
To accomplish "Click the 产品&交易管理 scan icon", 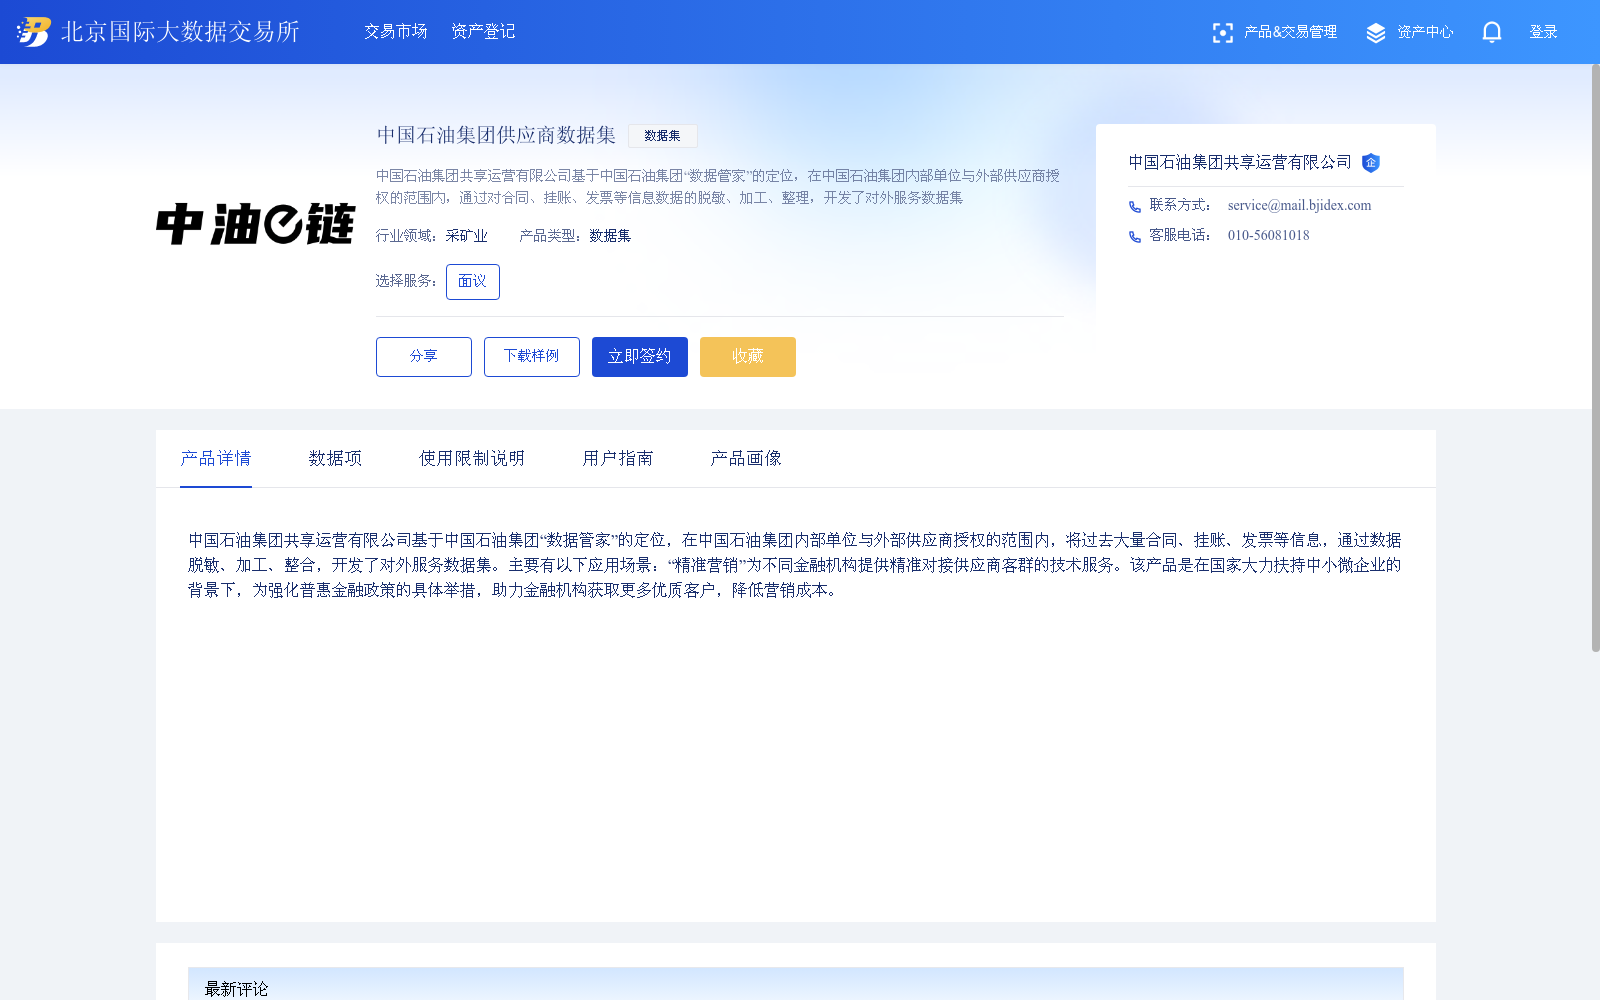I will [1222, 33].
